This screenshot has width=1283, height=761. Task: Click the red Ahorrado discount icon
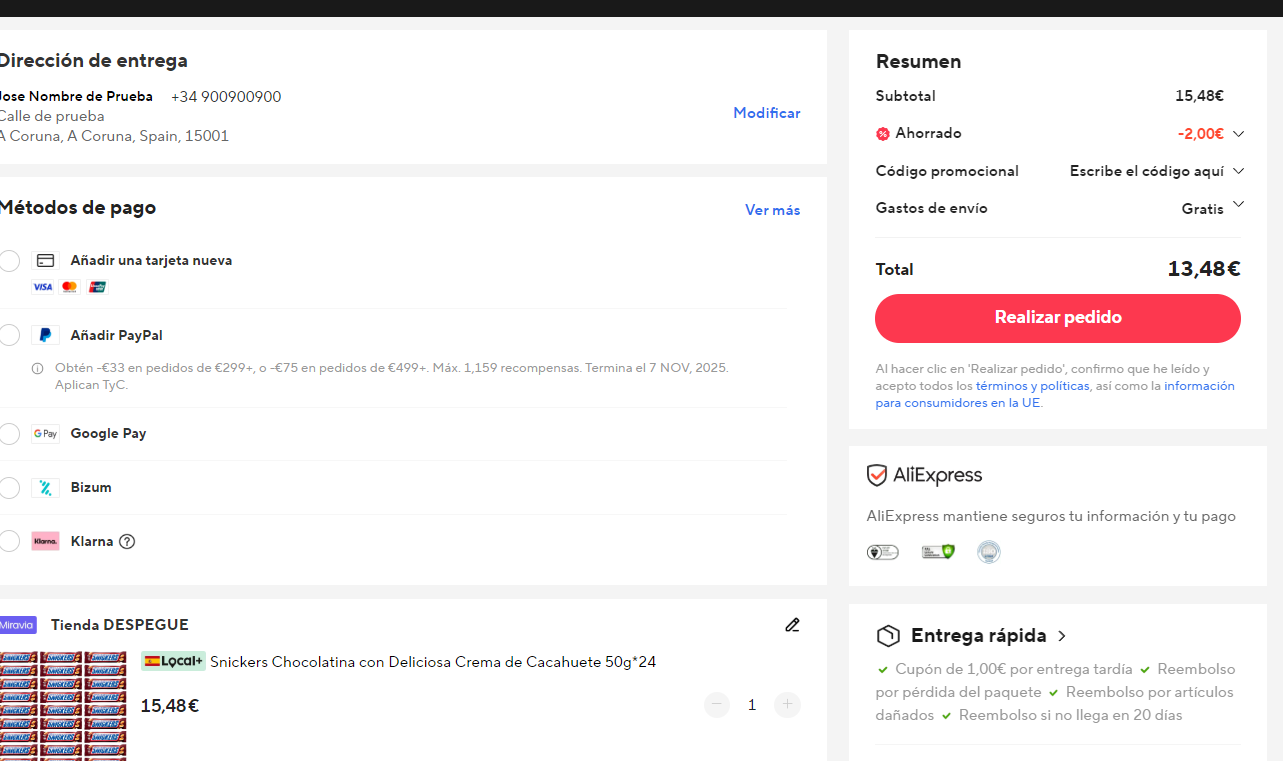coord(883,134)
